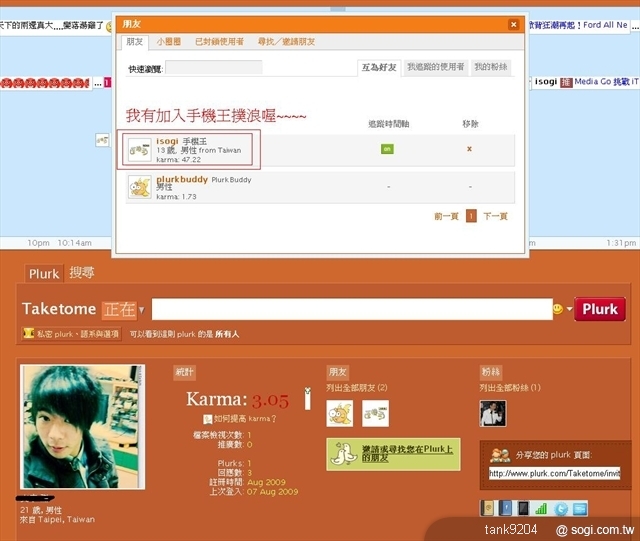Open the 尋找／邀請朋友 tab
Image resolution: width=640 pixels, height=541 pixels.
(x=286, y=42)
